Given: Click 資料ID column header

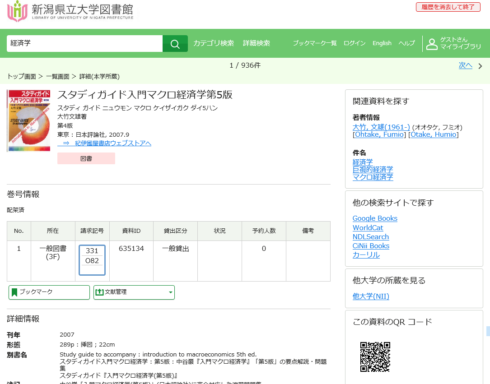Looking at the screenshot, I should [x=131, y=231].
